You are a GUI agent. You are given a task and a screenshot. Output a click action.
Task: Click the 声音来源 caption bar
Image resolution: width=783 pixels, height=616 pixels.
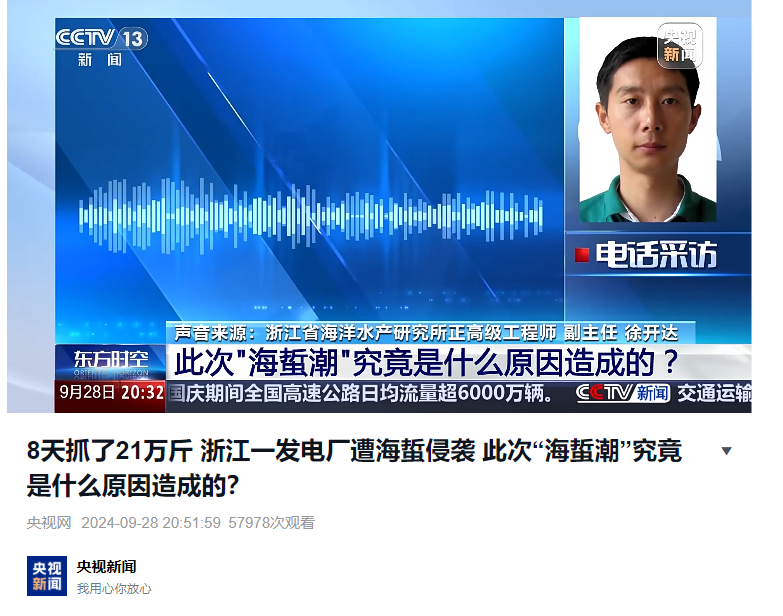coord(430,332)
